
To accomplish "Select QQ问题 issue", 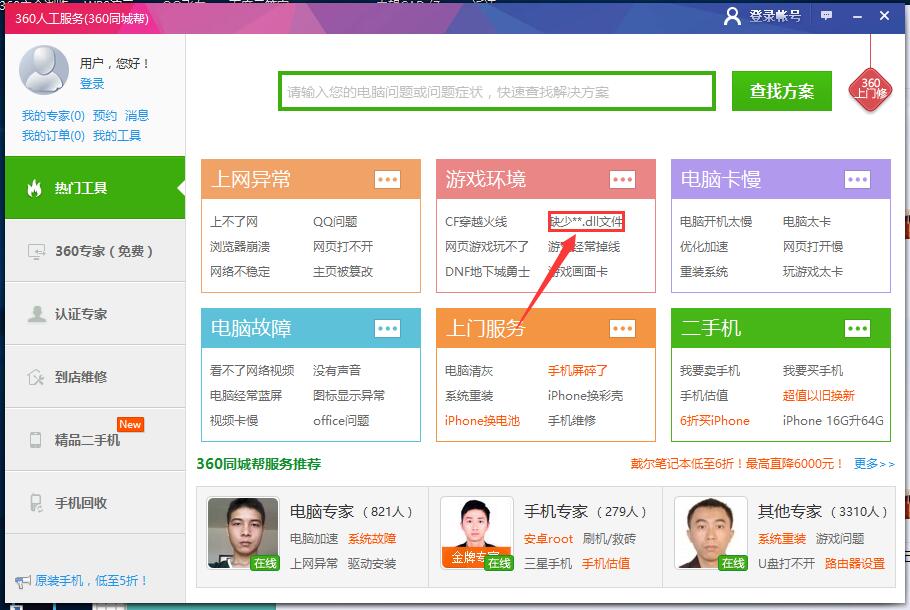I will point(335,222).
